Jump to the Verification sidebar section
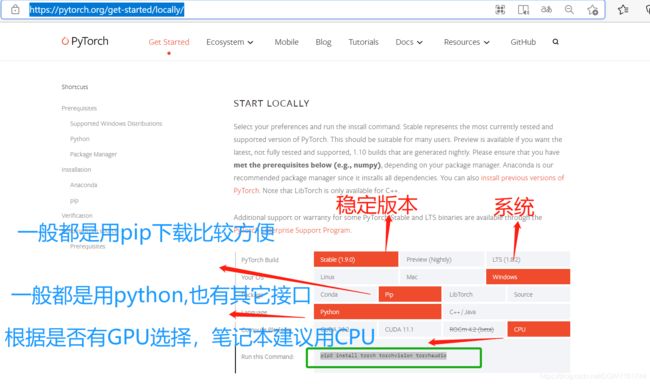 [x=77, y=216]
